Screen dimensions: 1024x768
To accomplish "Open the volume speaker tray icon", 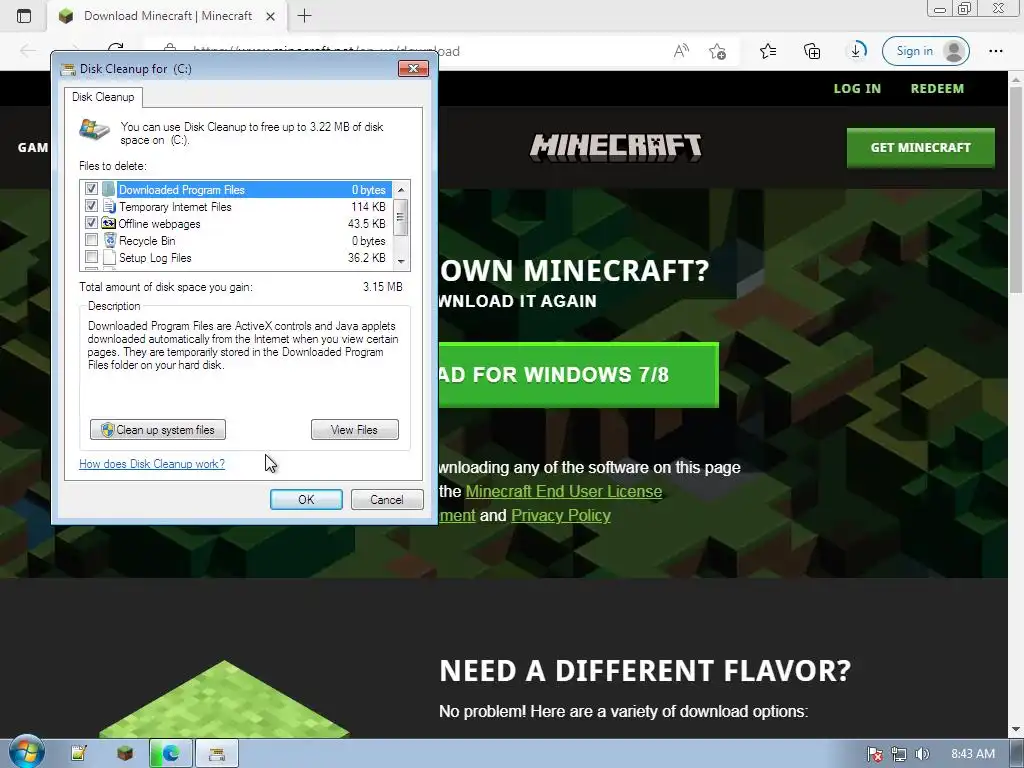I will pos(922,754).
